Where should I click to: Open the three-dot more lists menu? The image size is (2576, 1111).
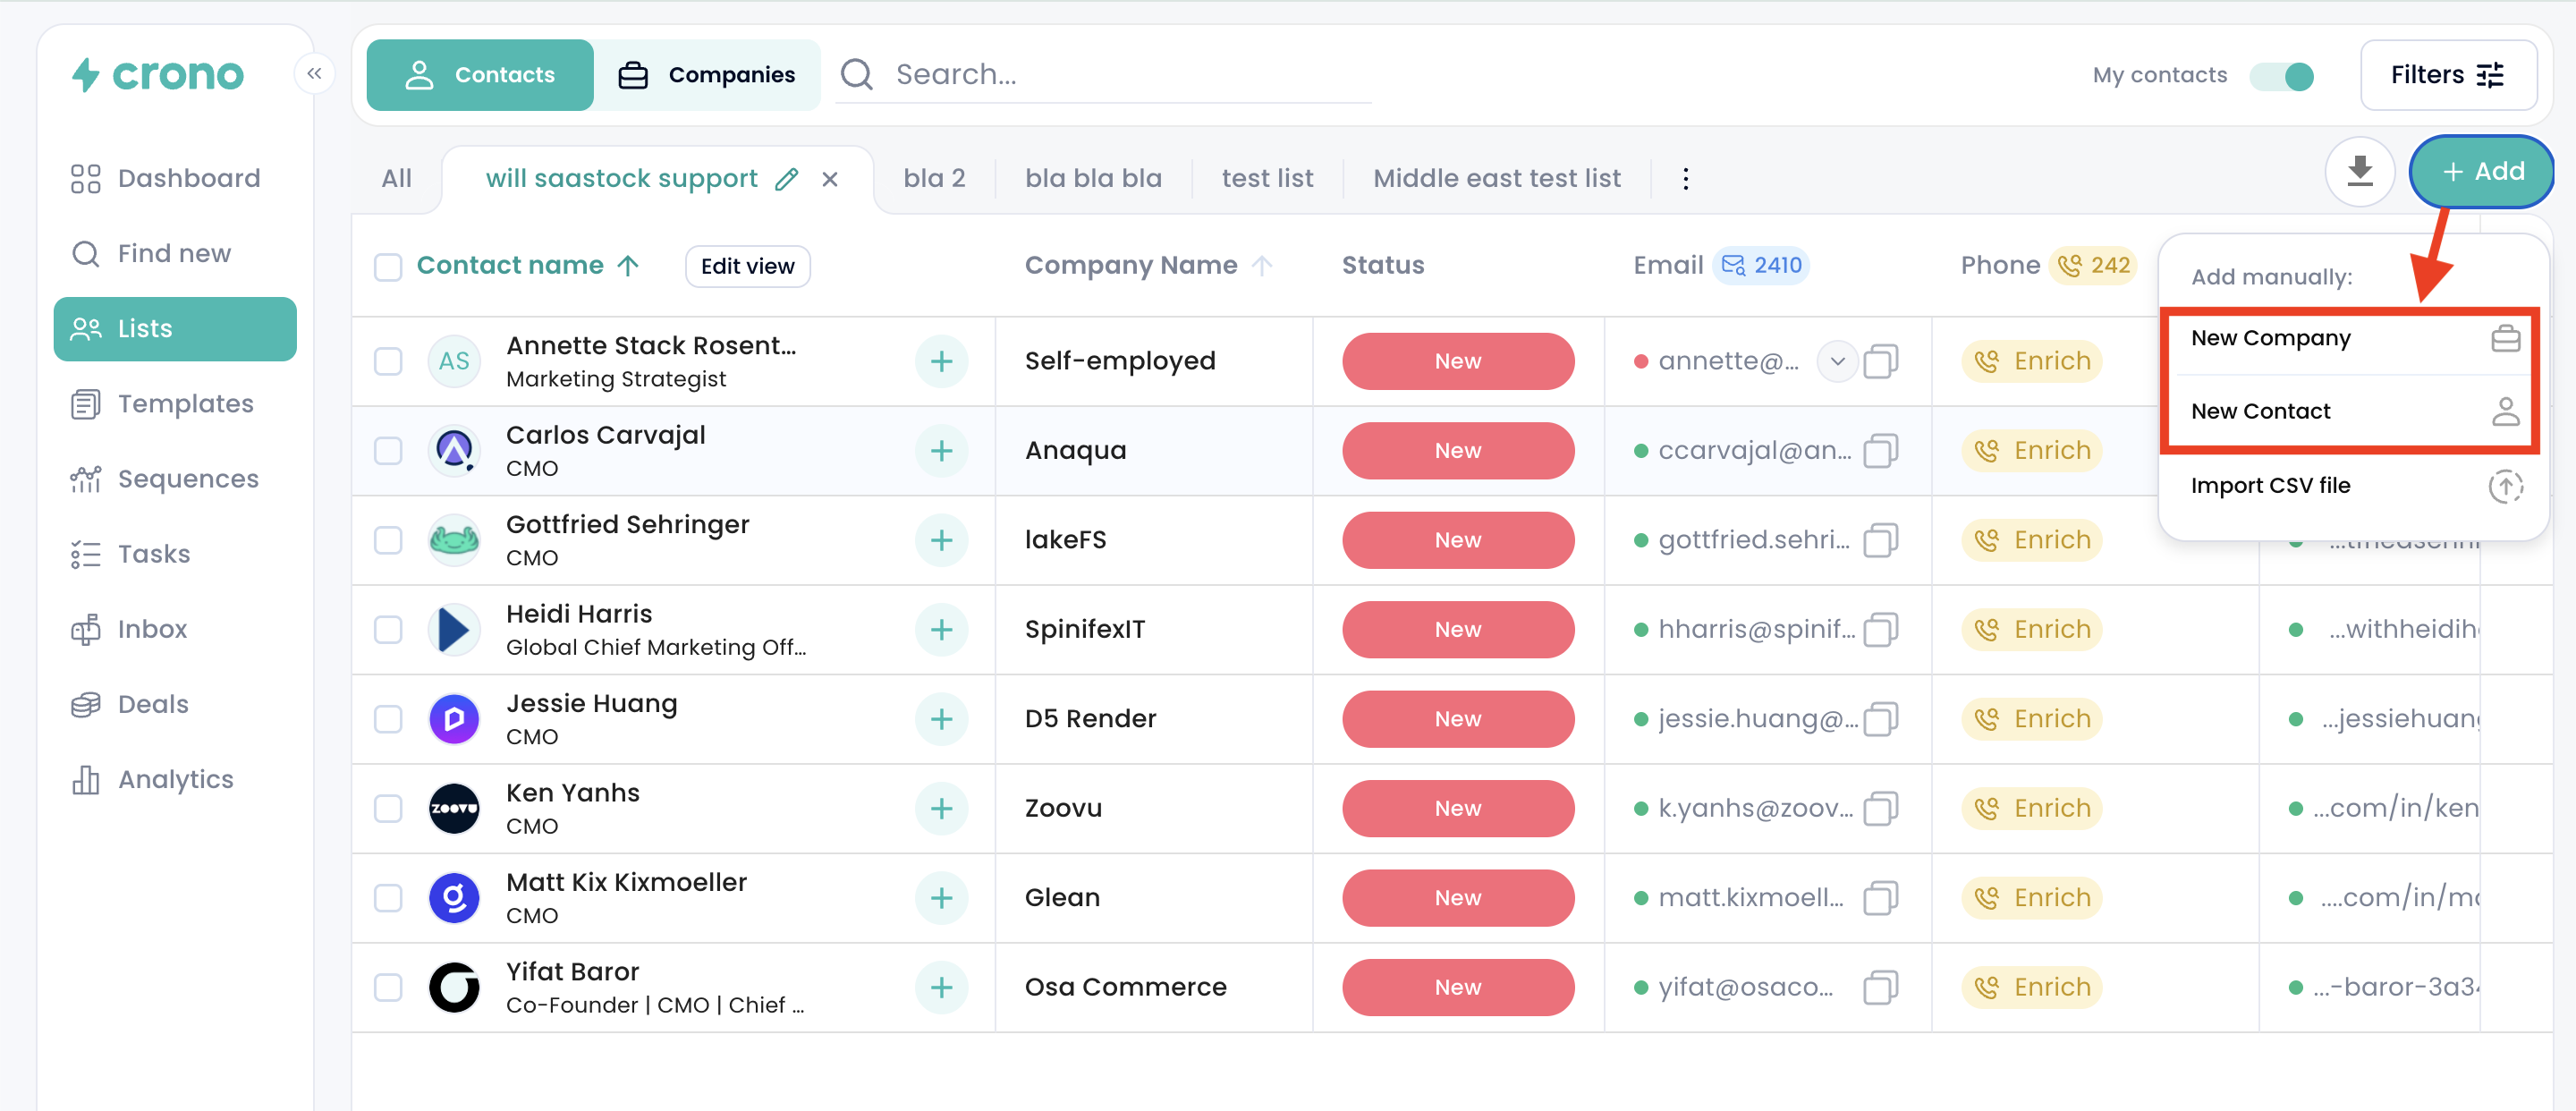(1685, 179)
